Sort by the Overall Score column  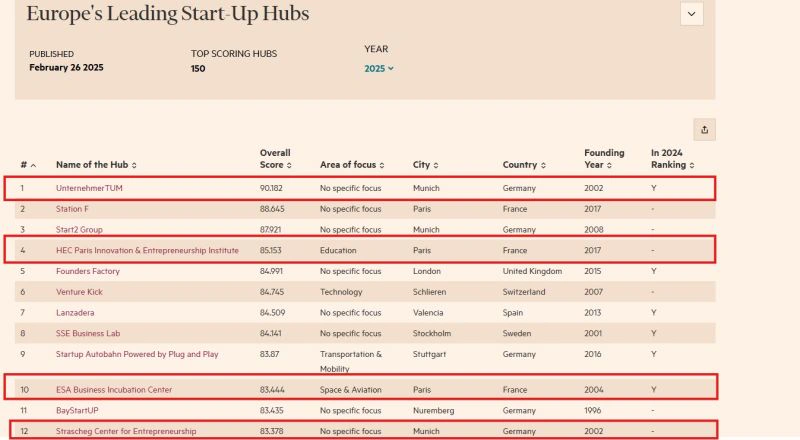[x=276, y=159]
